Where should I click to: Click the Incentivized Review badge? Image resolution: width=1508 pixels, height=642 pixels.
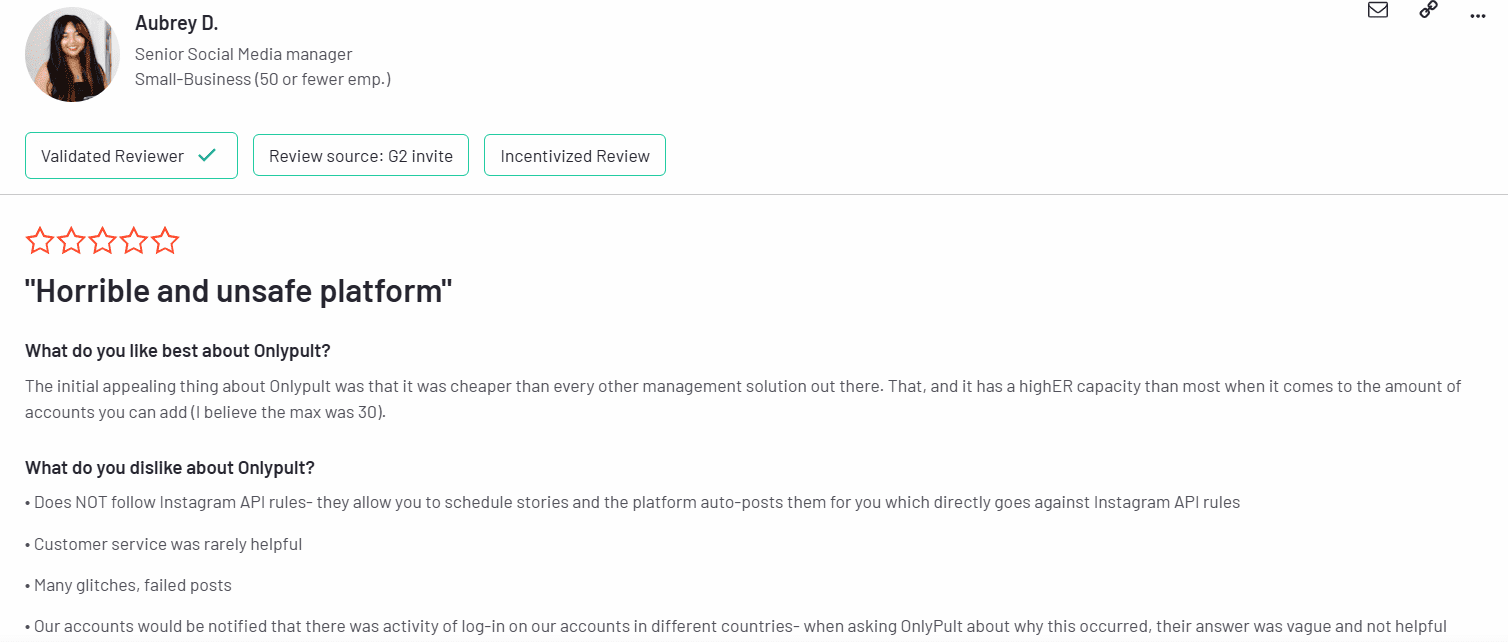click(575, 156)
